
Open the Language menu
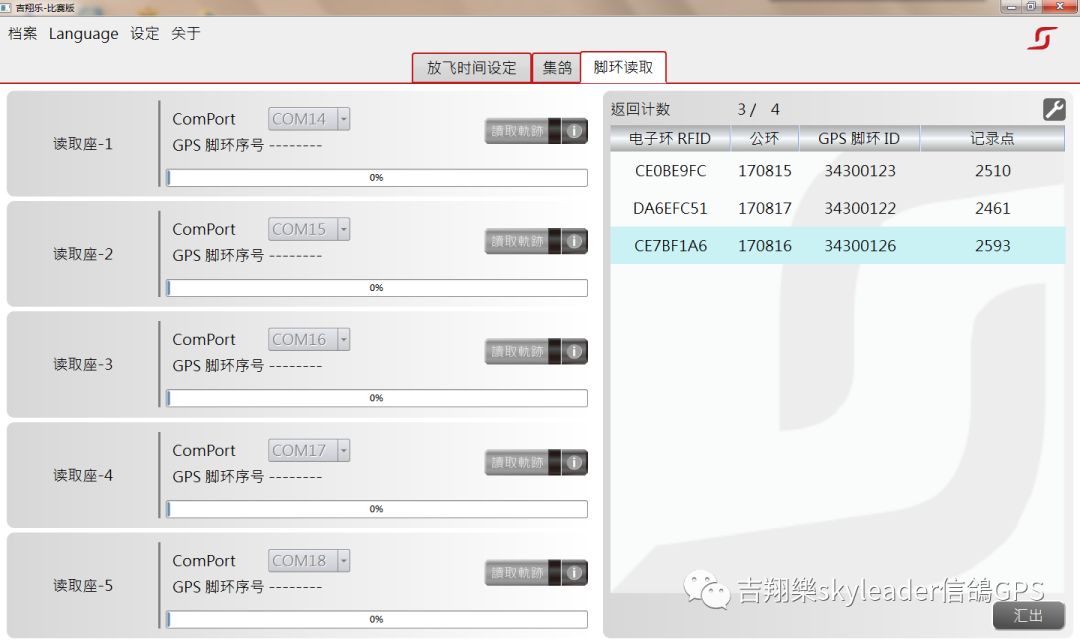(83, 33)
